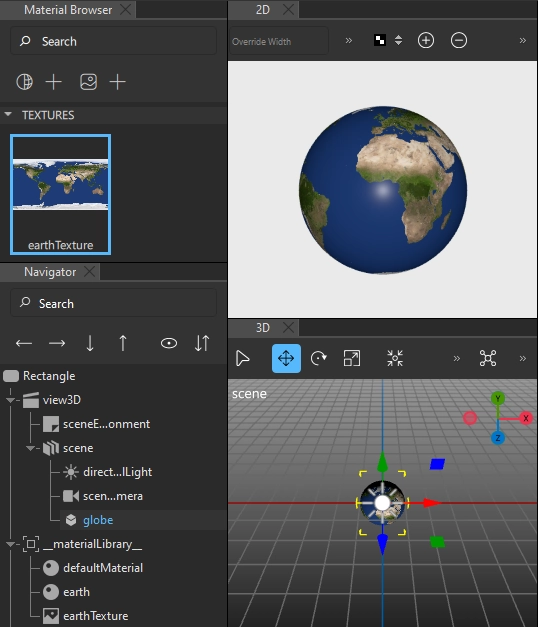Choose the selection arrow tool
This screenshot has width=538, height=627.
(x=242, y=358)
